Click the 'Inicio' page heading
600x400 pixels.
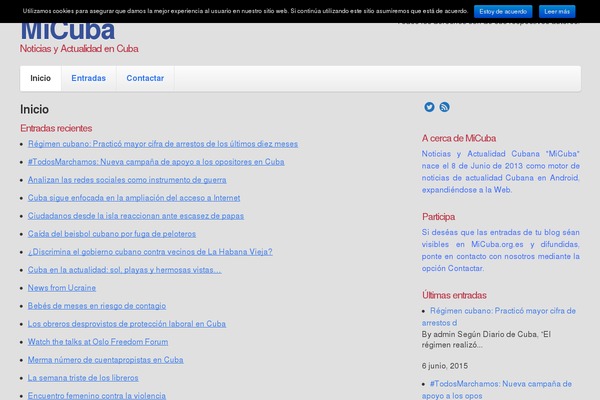pyautogui.click(x=34, y=109)
